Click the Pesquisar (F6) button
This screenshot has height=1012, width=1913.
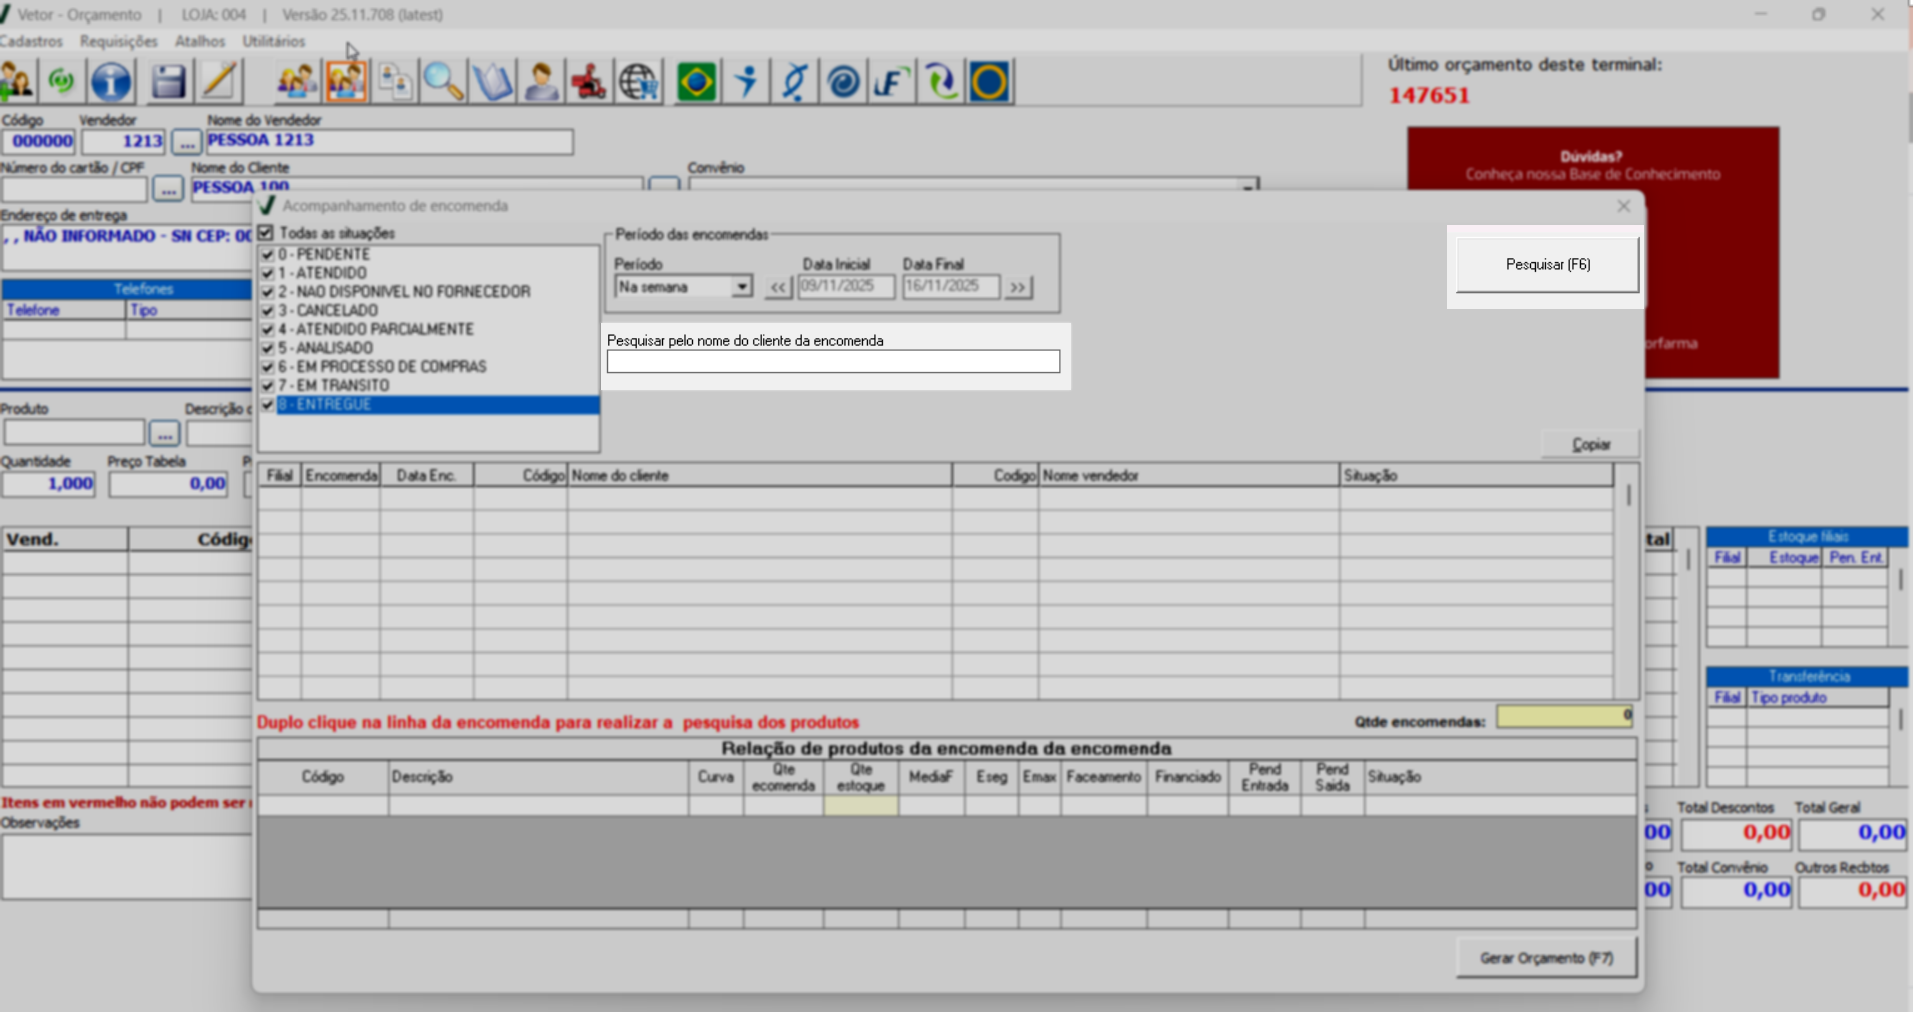[1547, 265]
